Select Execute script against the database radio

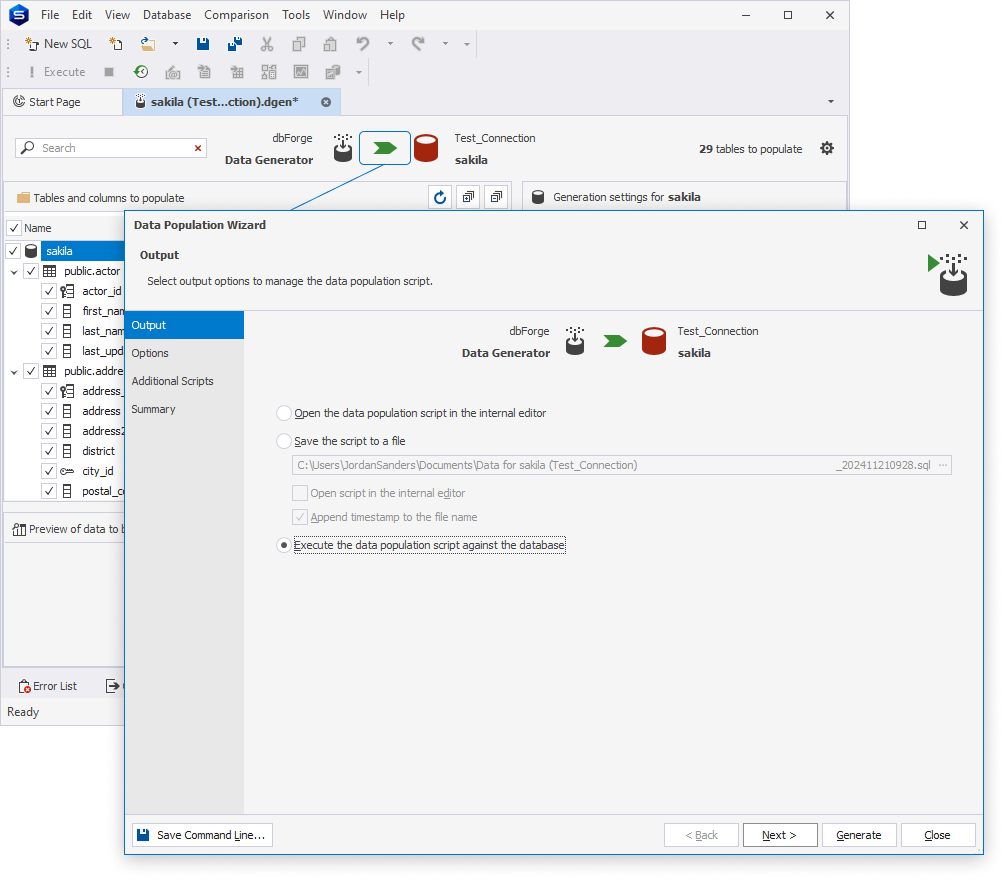[x=284, y=545]
